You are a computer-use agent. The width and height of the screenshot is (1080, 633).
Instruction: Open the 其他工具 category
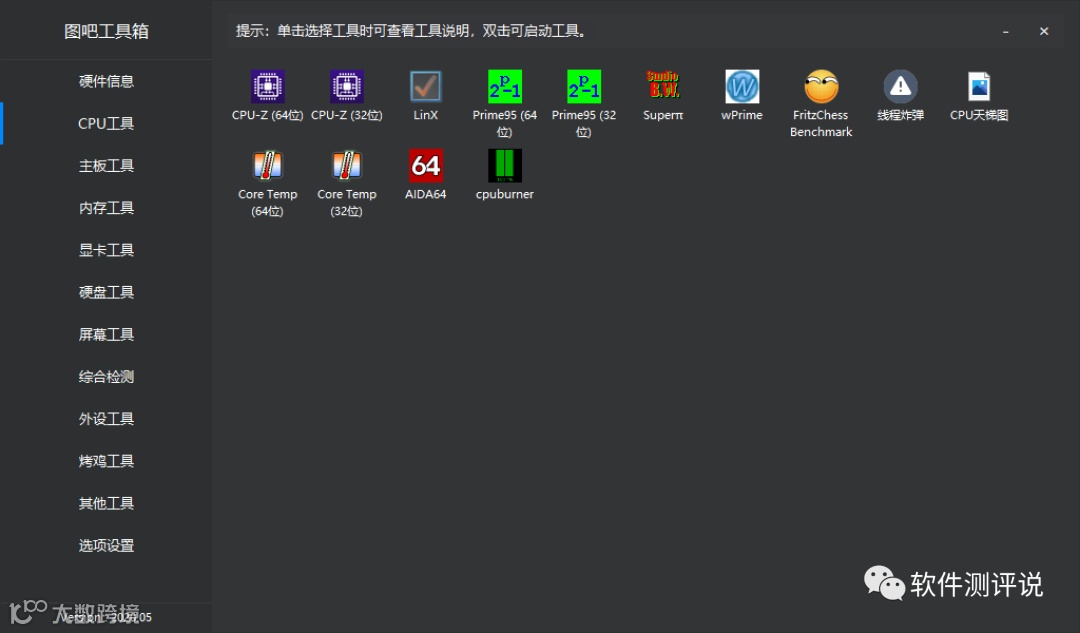(x=106, y=504)
